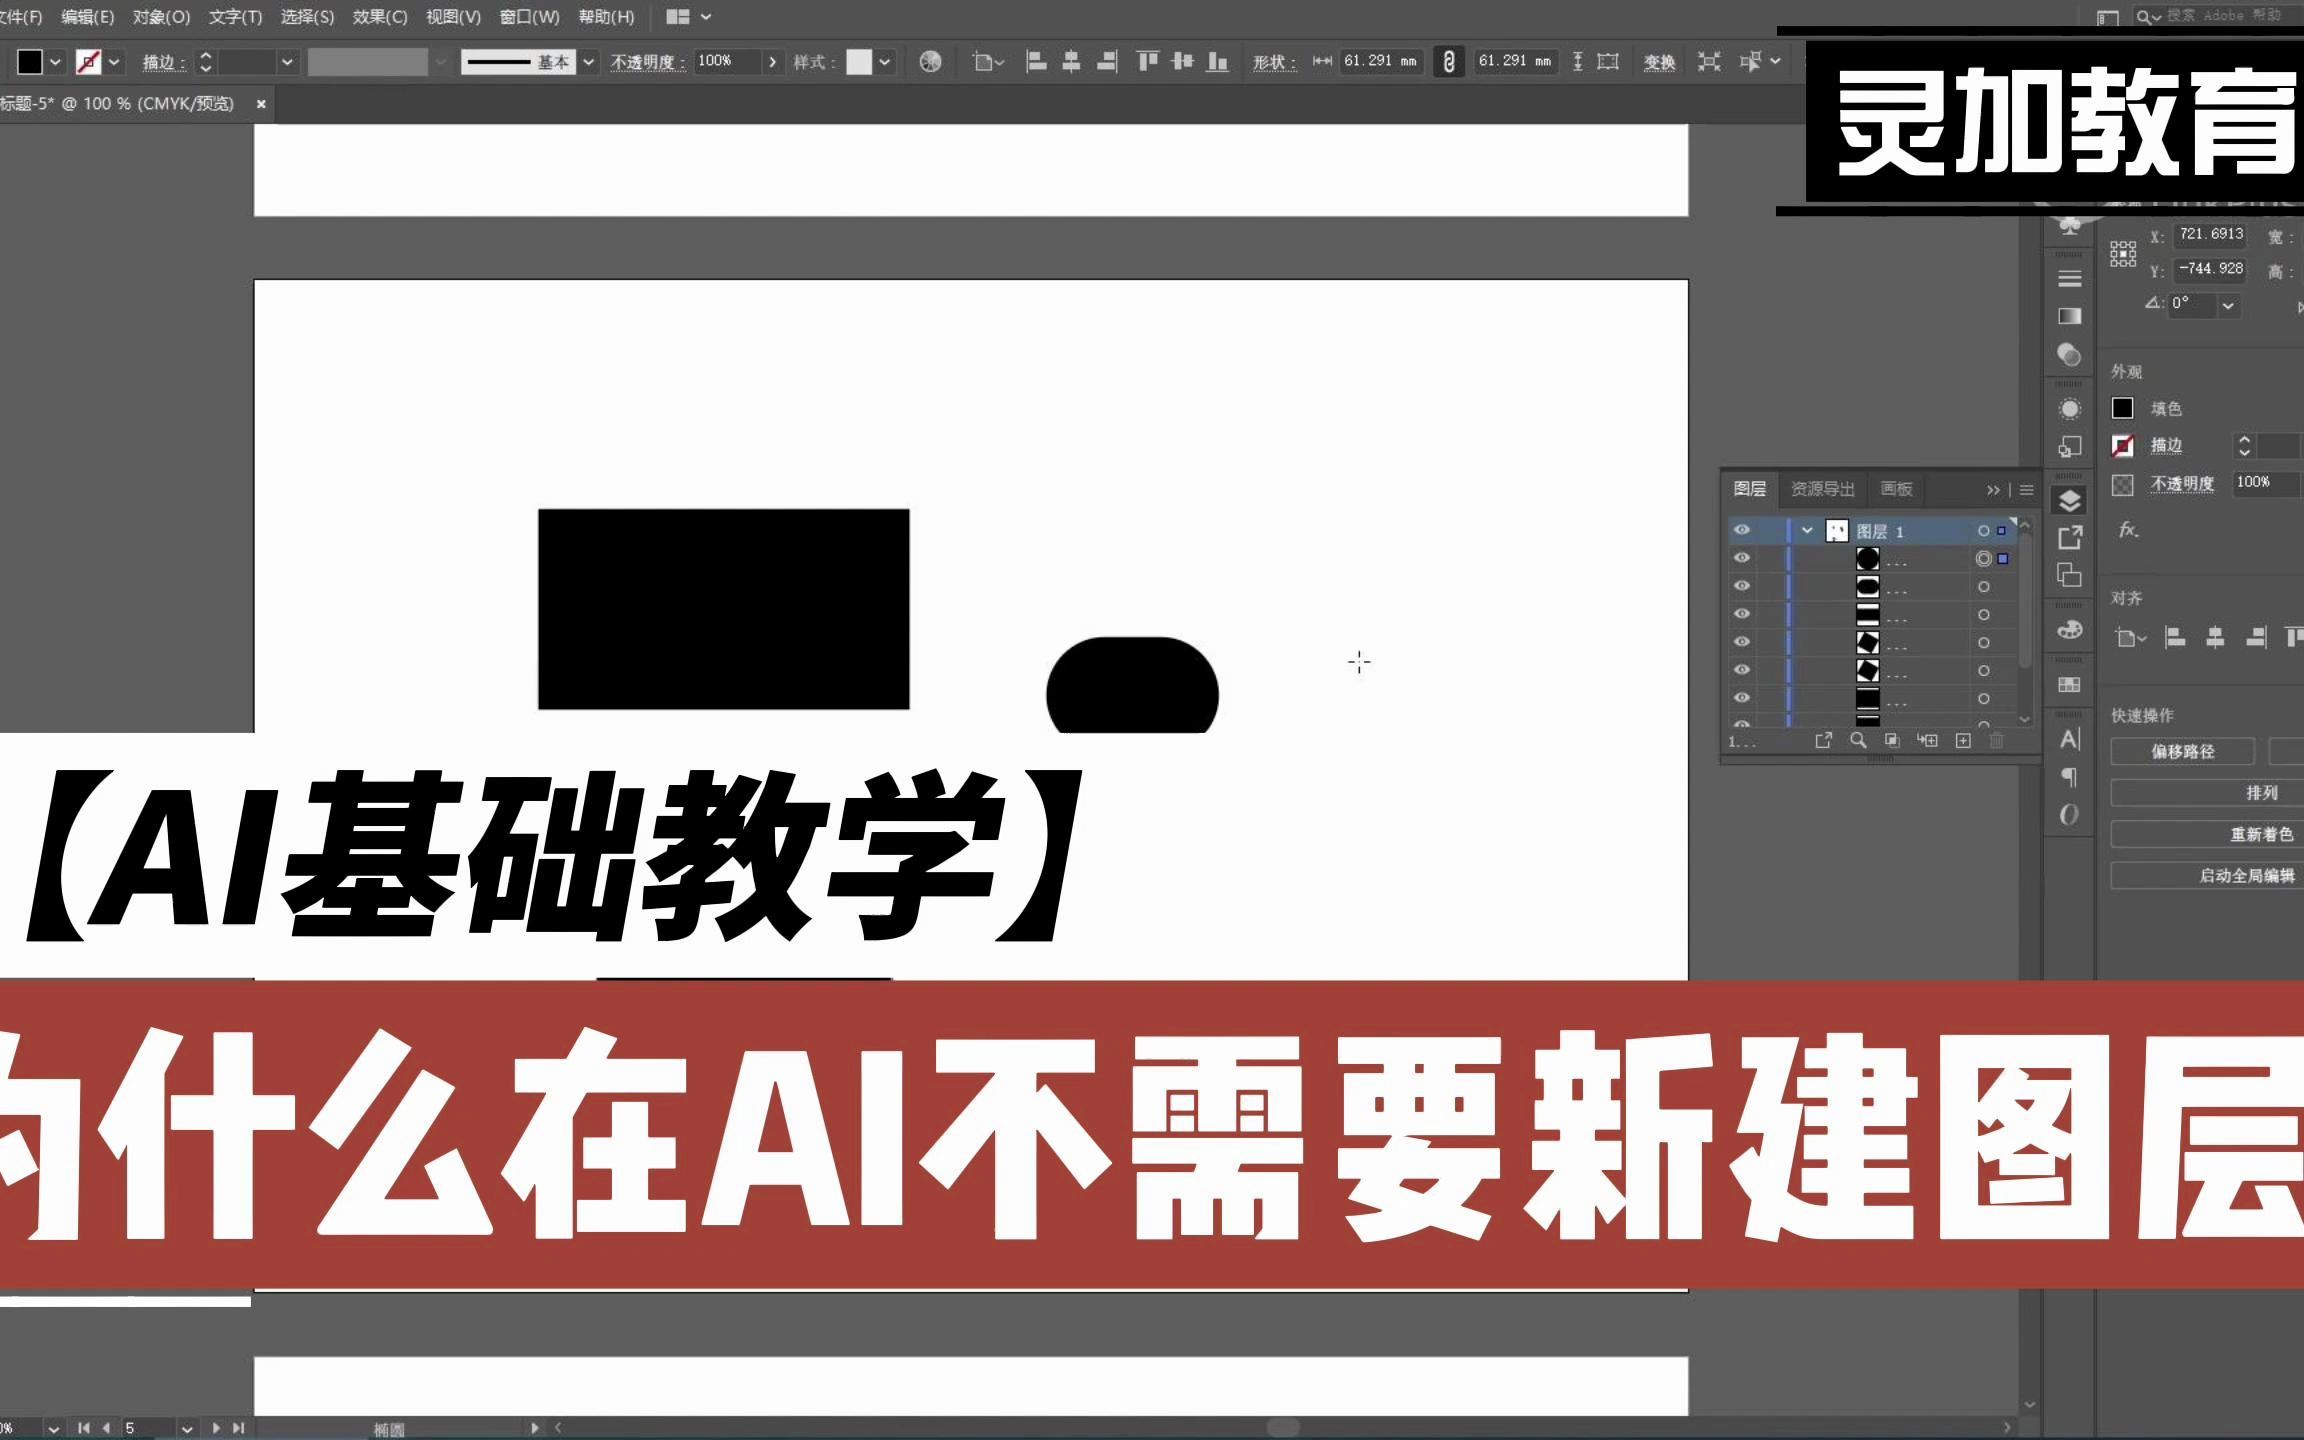Screen dimensions: 2304x1440
Task: Hide the rounded rectangle sublayer via its eye
Action: (1742, 586)
